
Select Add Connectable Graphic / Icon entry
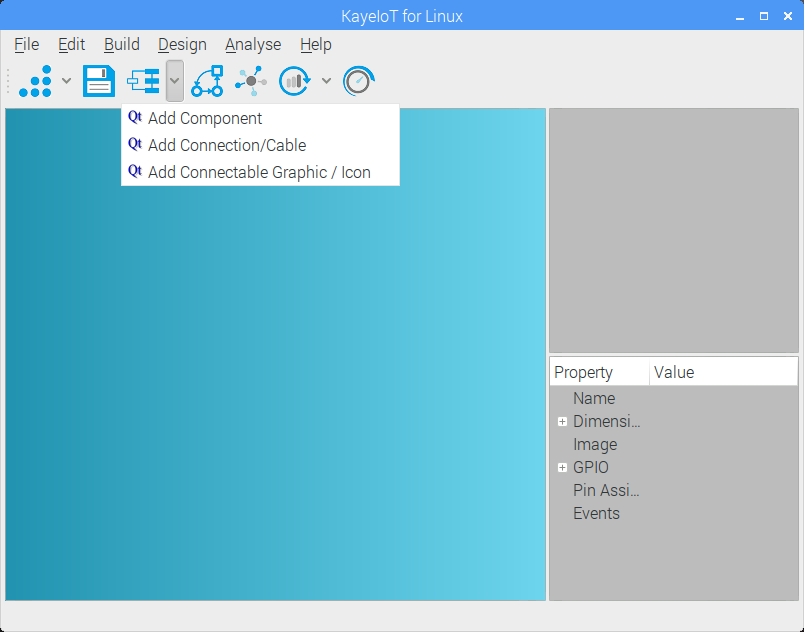click(260, 172)
